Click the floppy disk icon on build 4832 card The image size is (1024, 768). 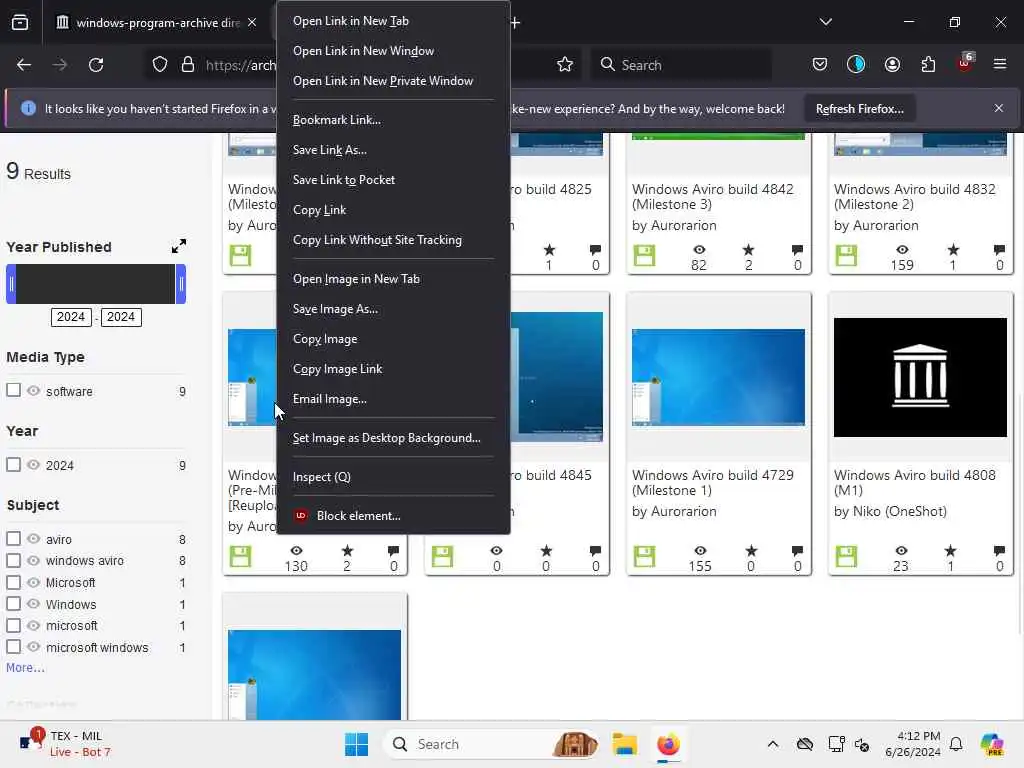[846, 255]
